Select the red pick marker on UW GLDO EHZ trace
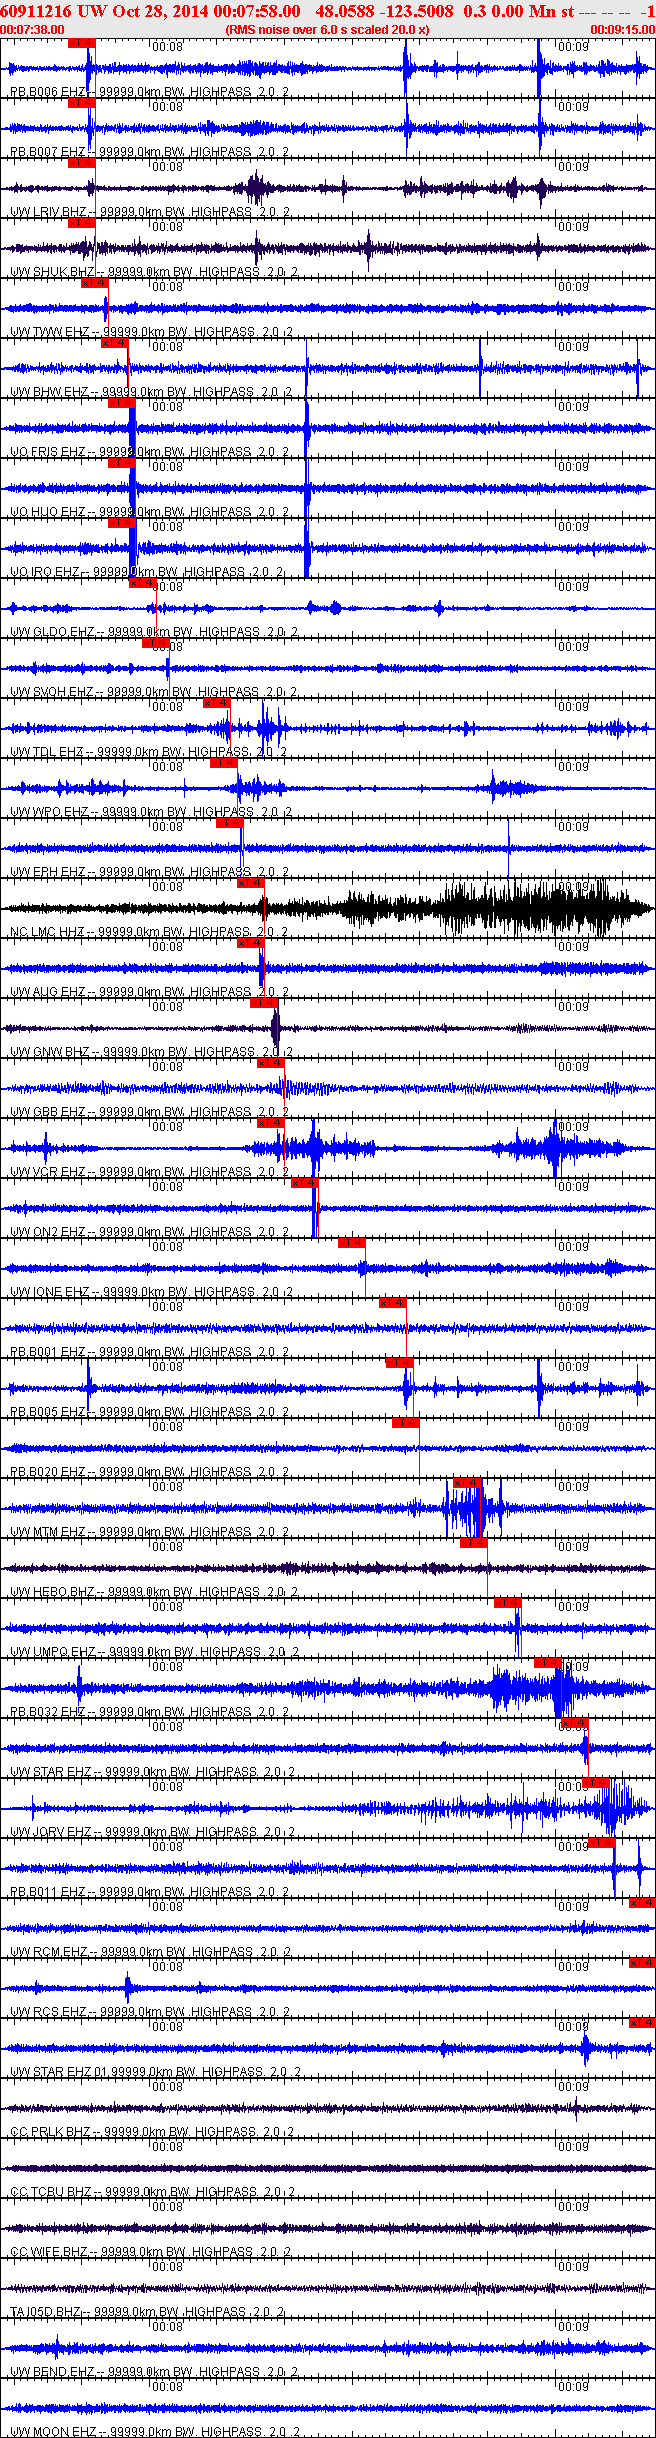The width and height of the screenshot is (656, 2438). 142,583
